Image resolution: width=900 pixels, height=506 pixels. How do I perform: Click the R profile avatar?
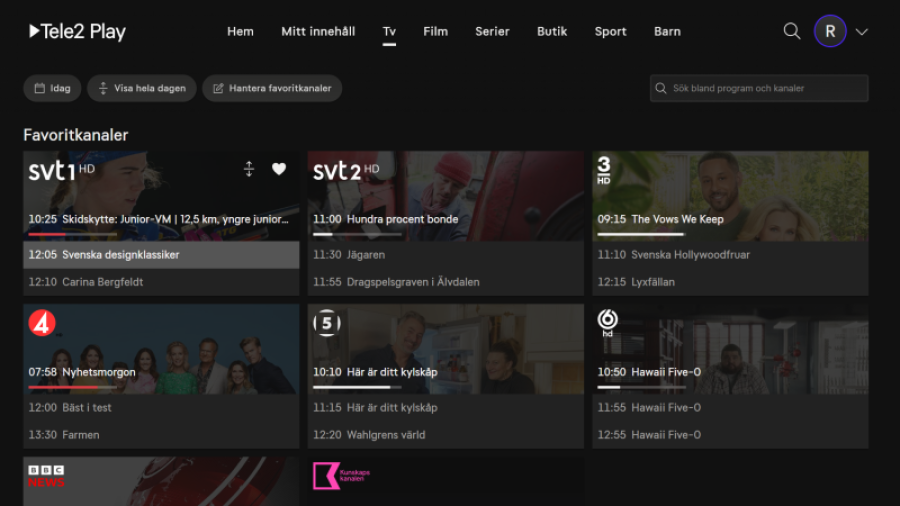tap(829, 31)
